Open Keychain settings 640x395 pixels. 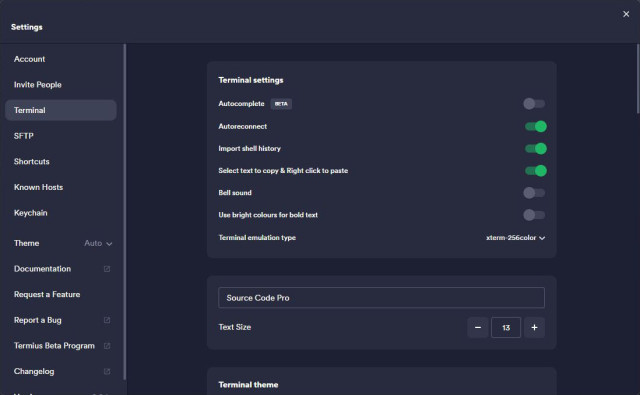tap(61, 213)
